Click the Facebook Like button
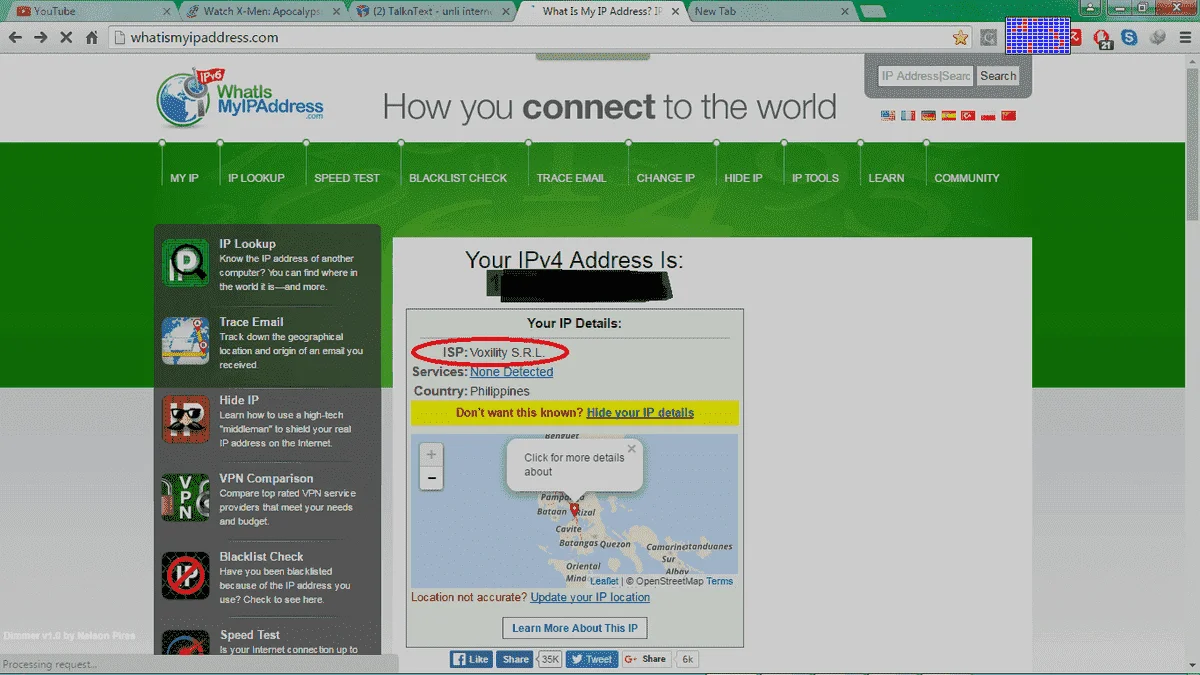Screen dimensions: 1200x675 [472, 659]
